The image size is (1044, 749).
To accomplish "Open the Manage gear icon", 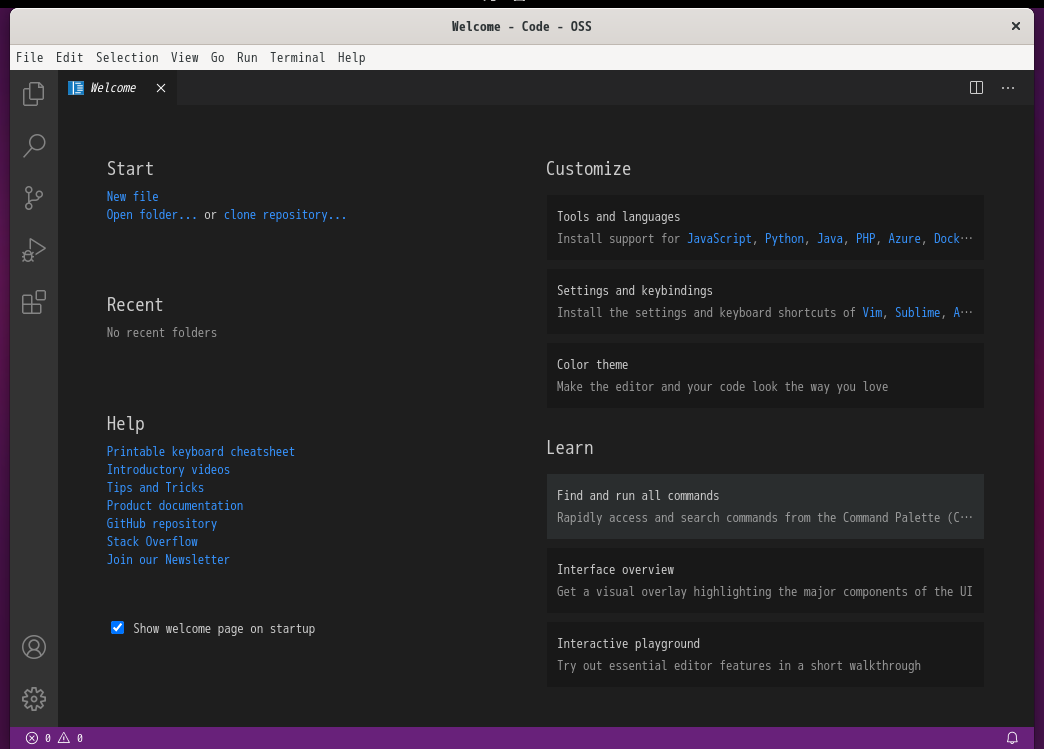I will pos(34,699).
